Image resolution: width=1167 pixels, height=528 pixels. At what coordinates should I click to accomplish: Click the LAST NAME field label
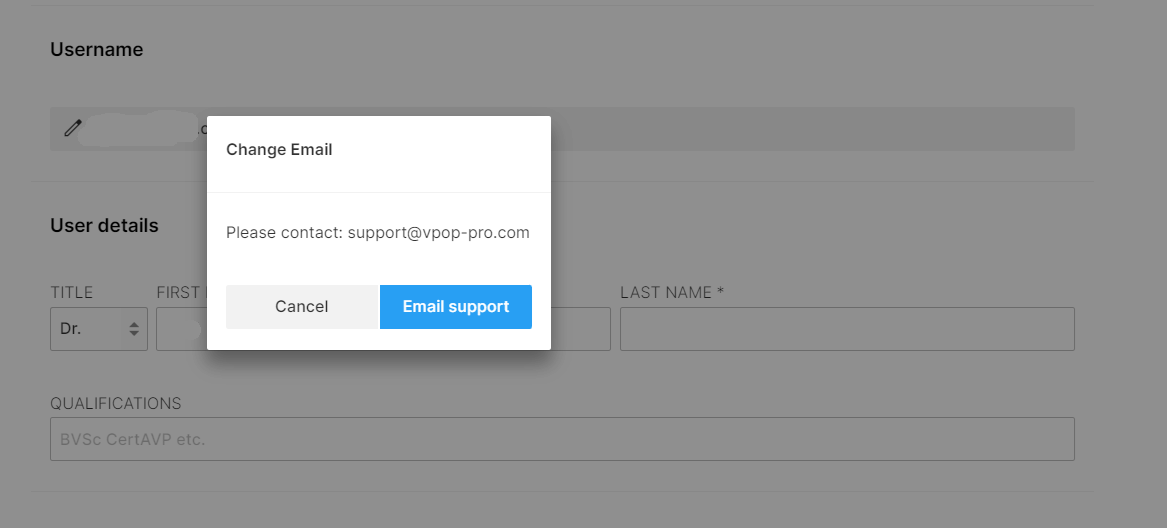672,293
